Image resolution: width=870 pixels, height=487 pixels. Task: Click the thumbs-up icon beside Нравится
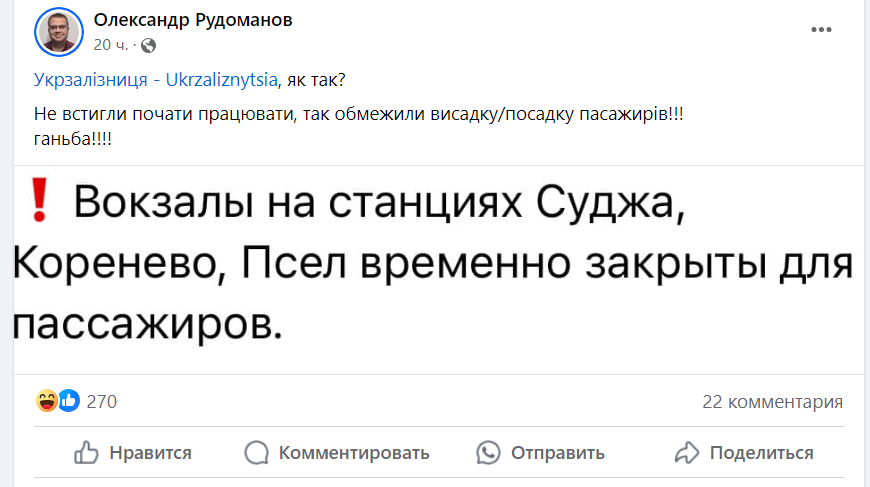87,453
